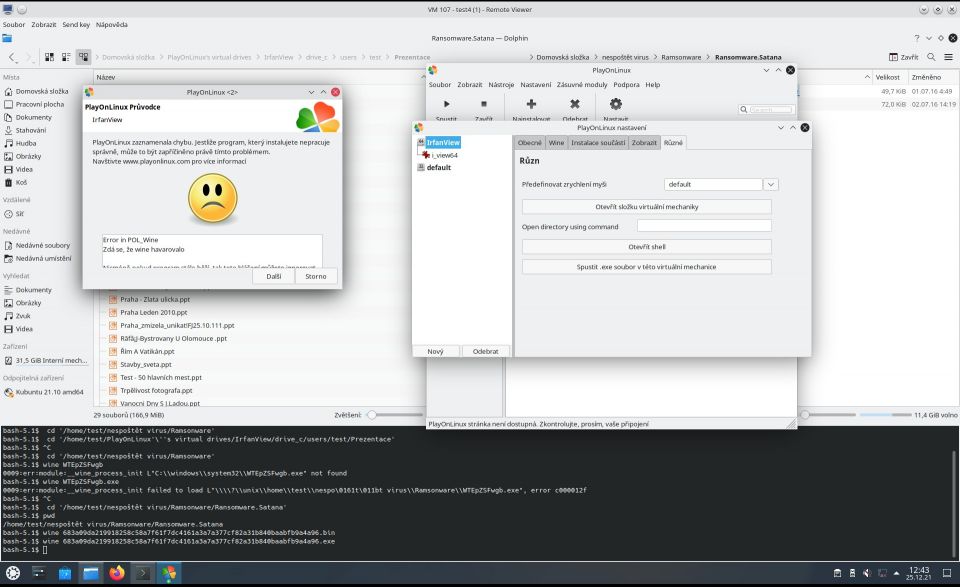Click the Zavřít stop icon in PlayOnLinux toolbar

coord(484,104)
